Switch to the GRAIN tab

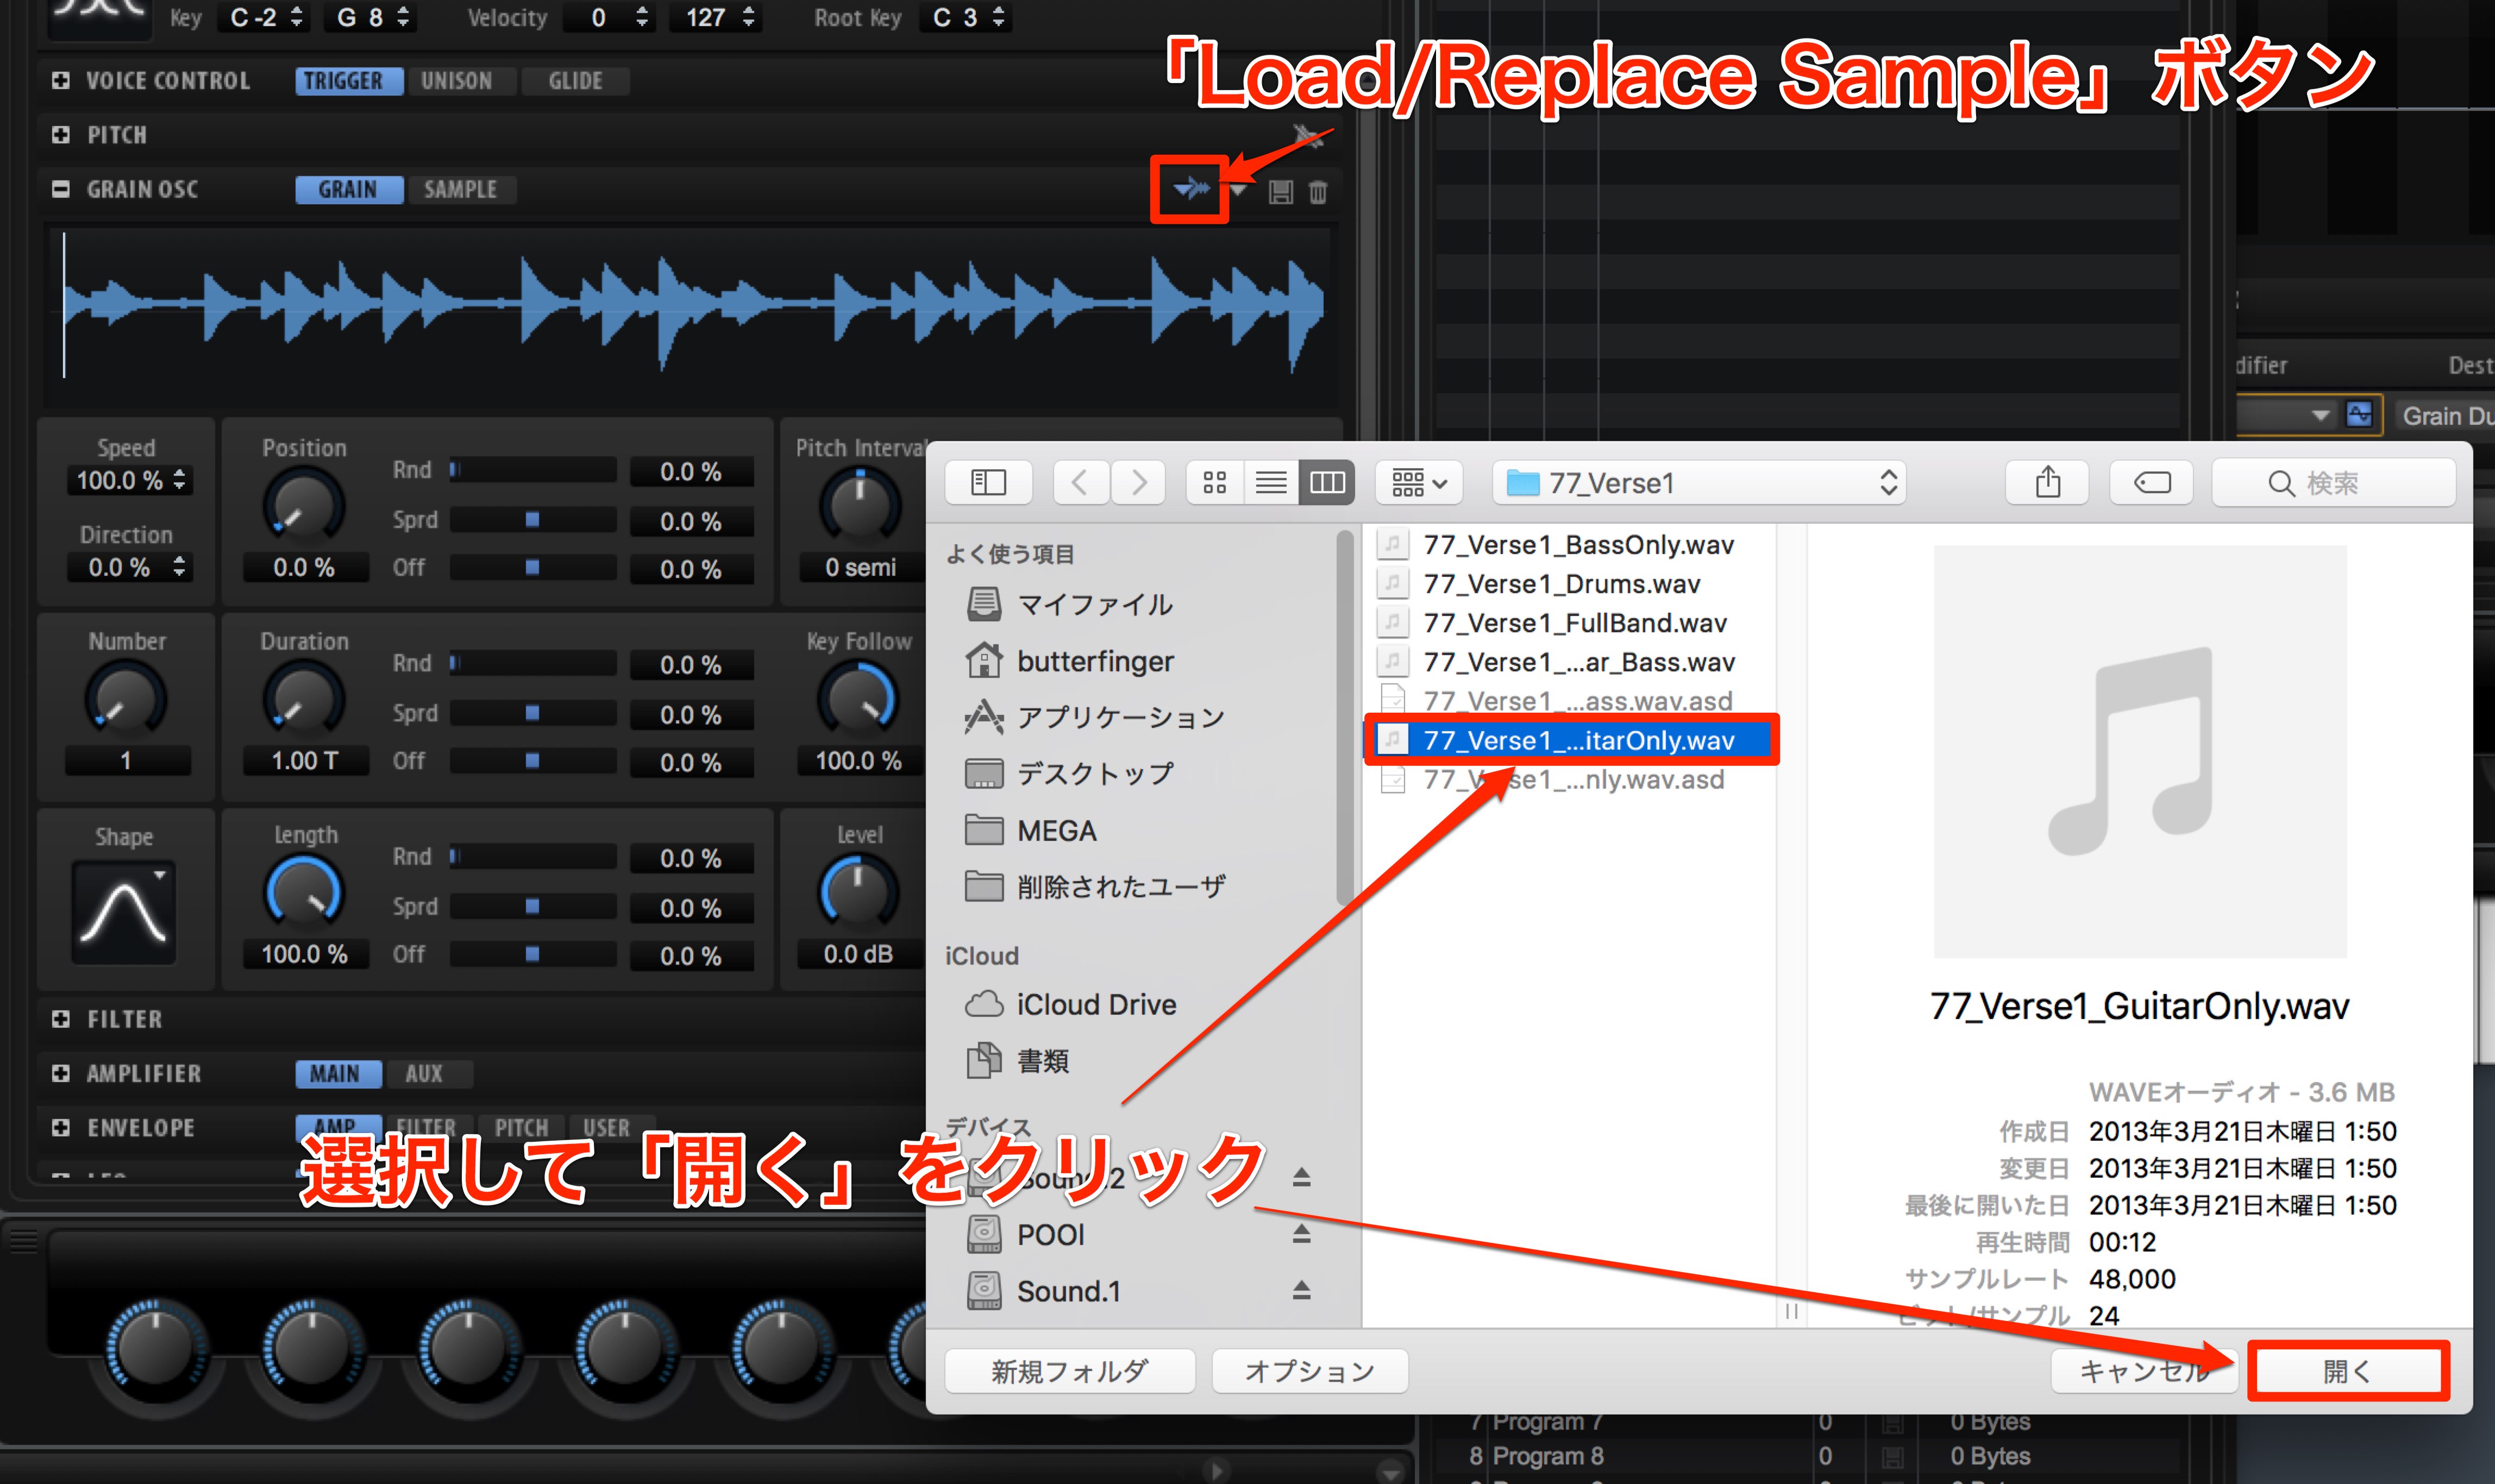(349, 189)
